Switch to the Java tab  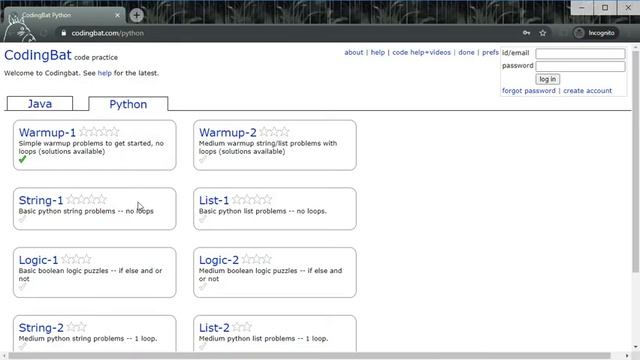(40, 104)
